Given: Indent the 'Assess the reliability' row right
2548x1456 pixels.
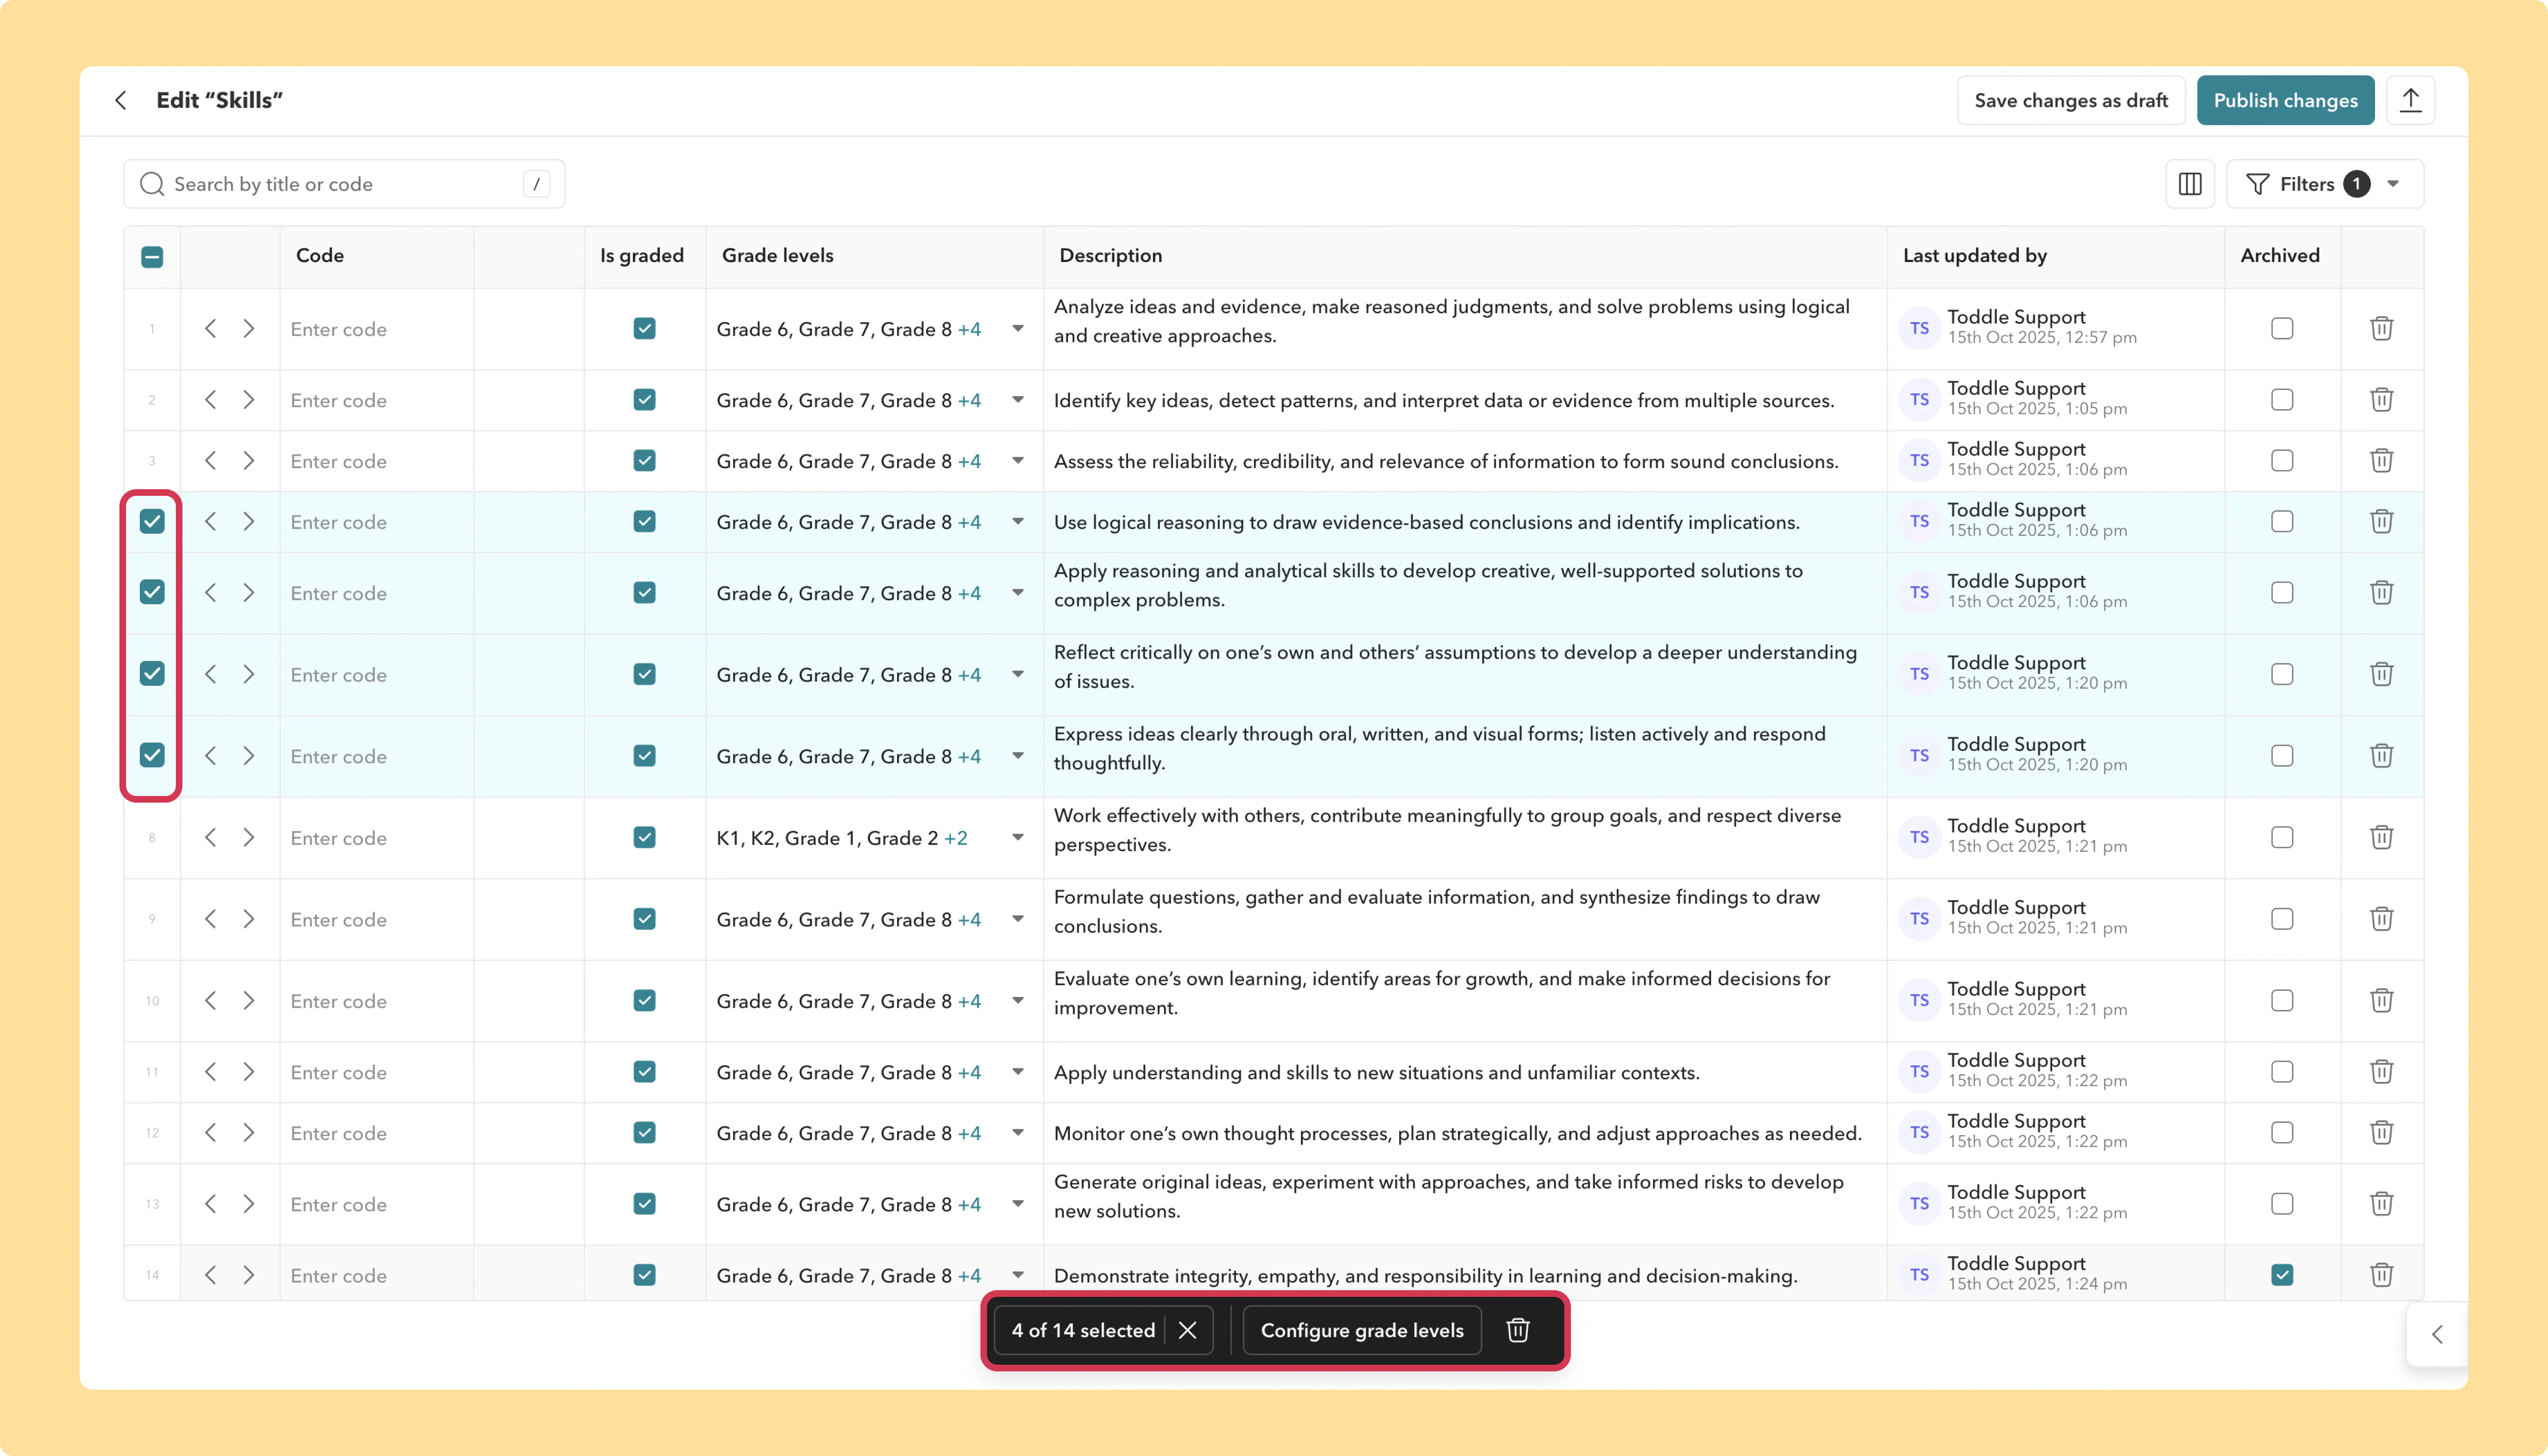Looking at the screenshot, I should [x=249, y=461].
